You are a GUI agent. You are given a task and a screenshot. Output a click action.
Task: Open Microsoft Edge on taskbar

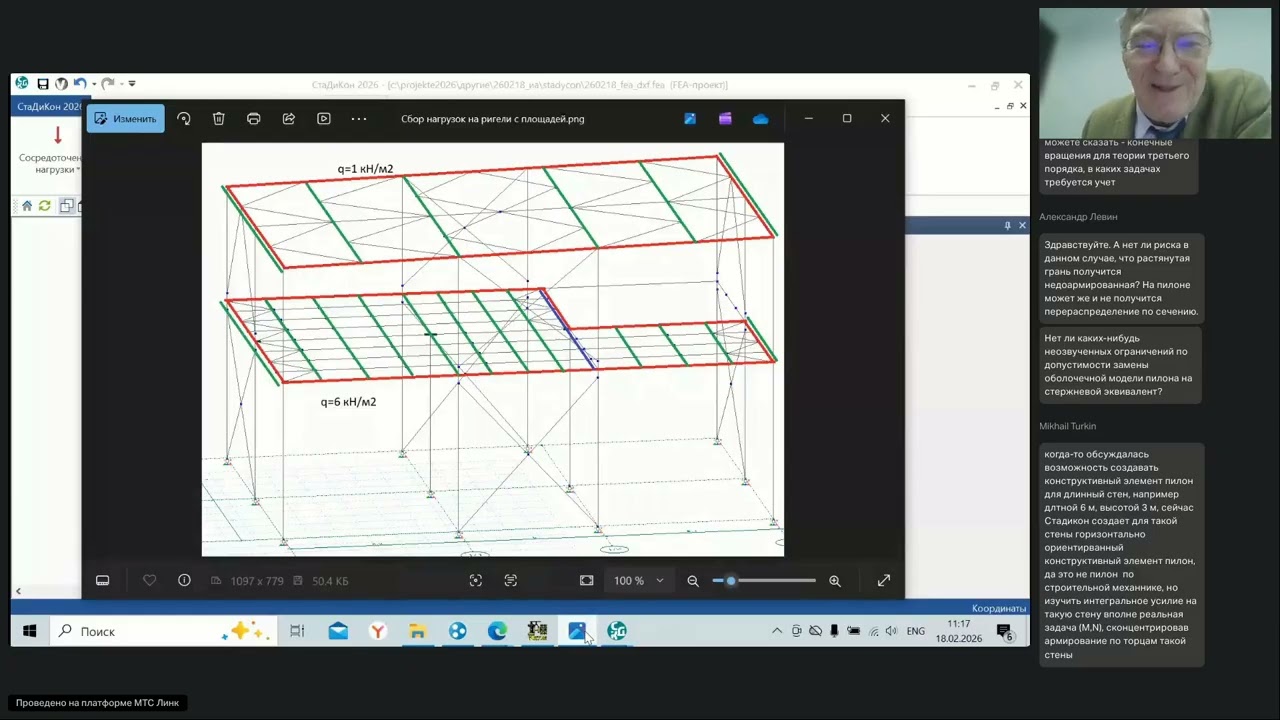(497, 631)
